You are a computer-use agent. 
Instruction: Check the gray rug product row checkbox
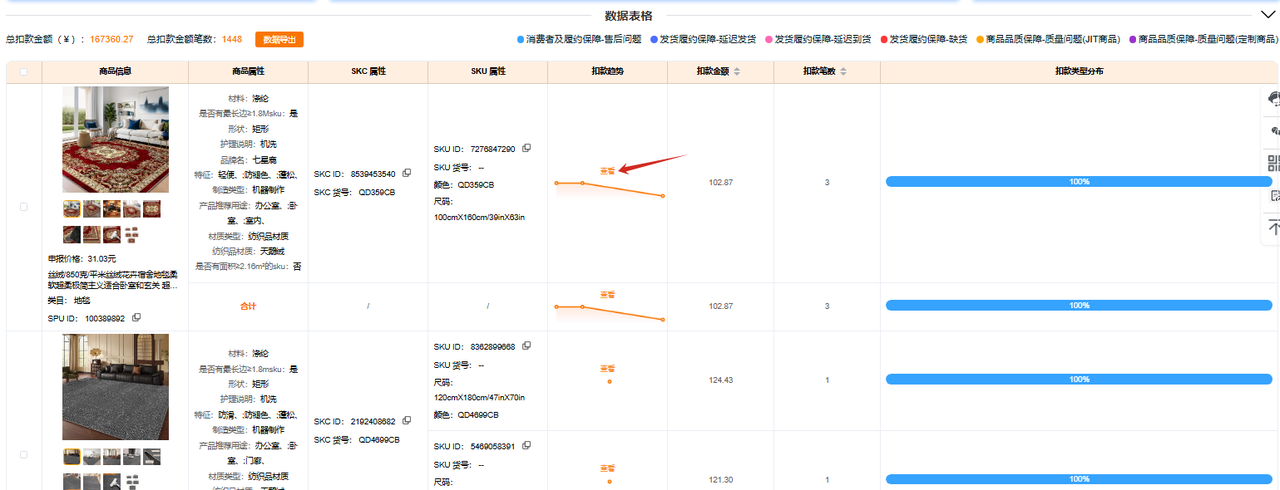click(24, 454)
